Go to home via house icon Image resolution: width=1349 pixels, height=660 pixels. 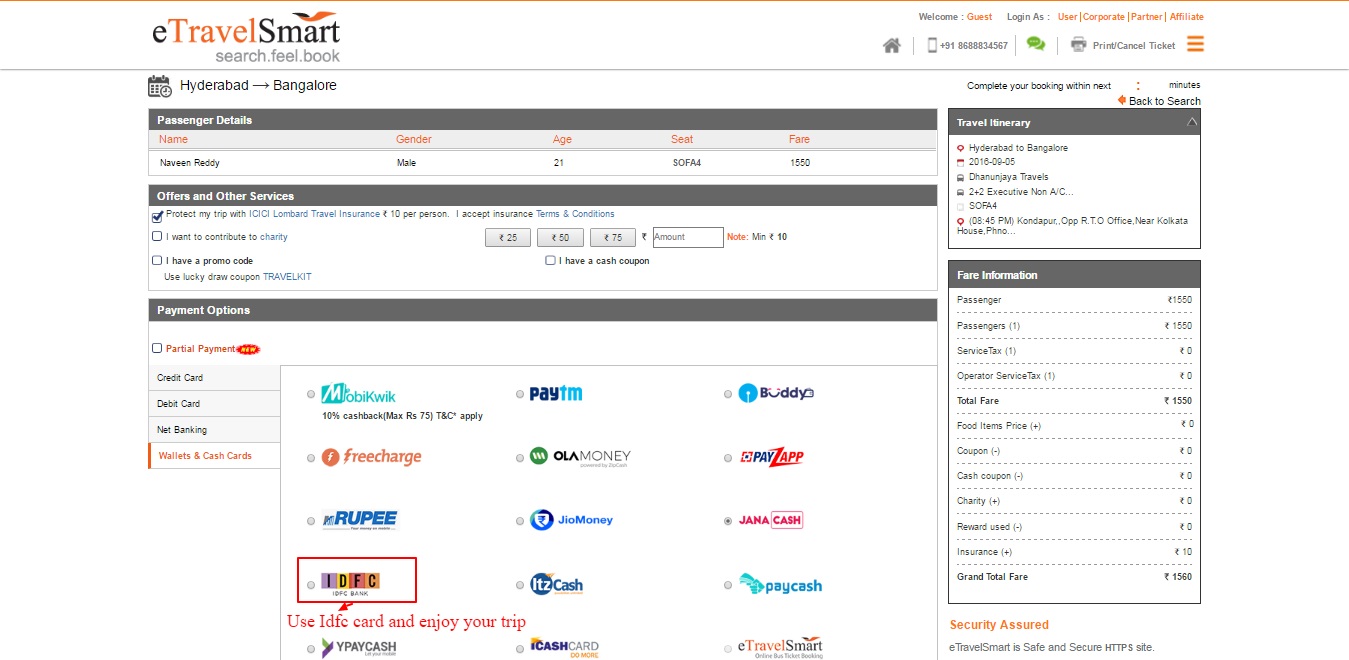892,45
